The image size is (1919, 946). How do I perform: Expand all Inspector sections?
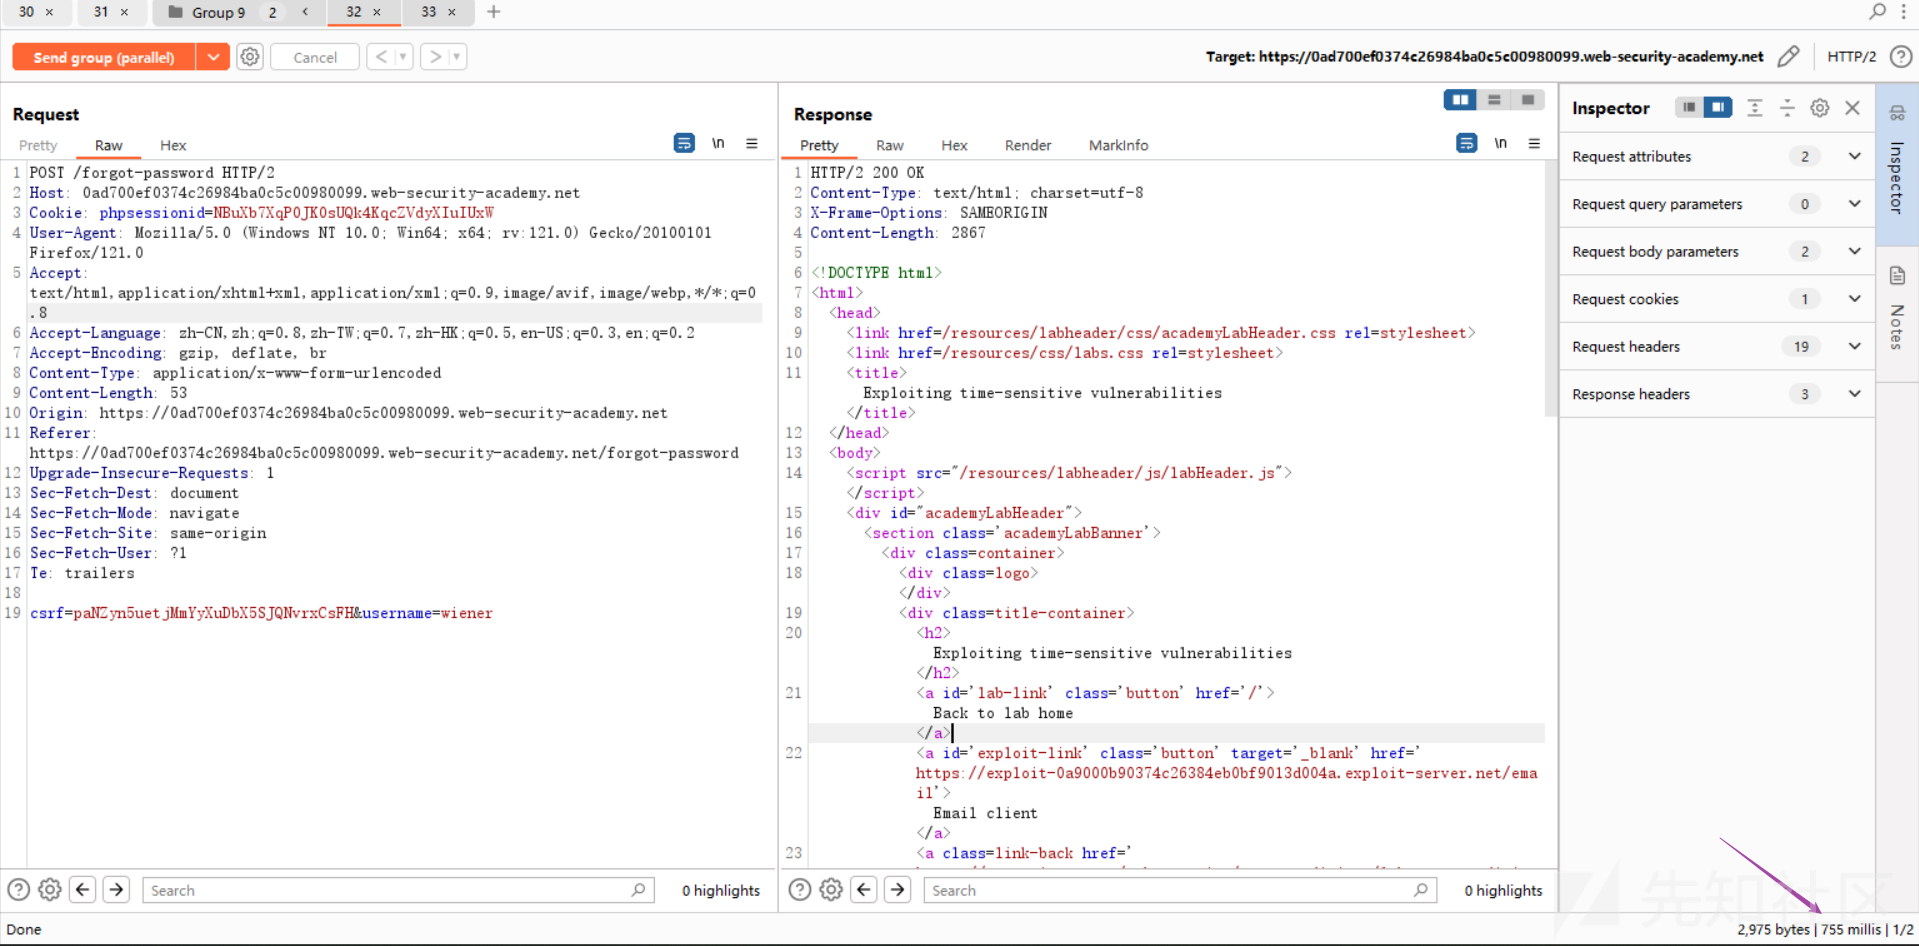click(x=1754, y=108)
